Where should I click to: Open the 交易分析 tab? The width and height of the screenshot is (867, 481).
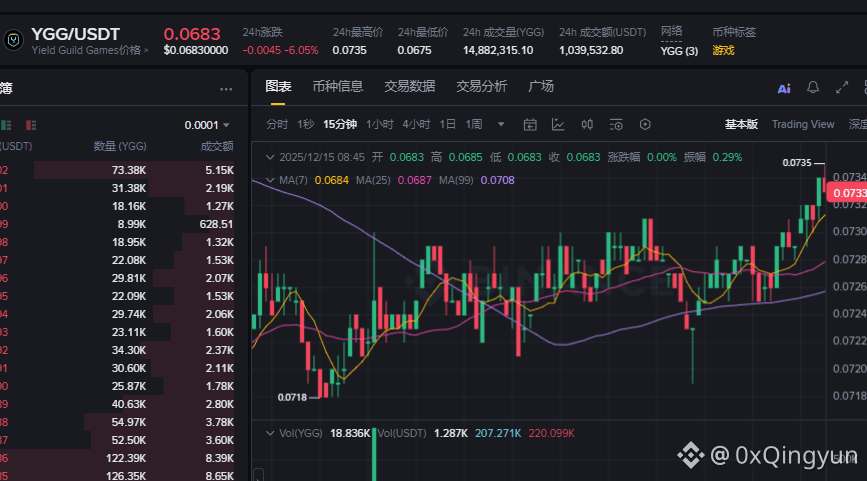(482, 87)
